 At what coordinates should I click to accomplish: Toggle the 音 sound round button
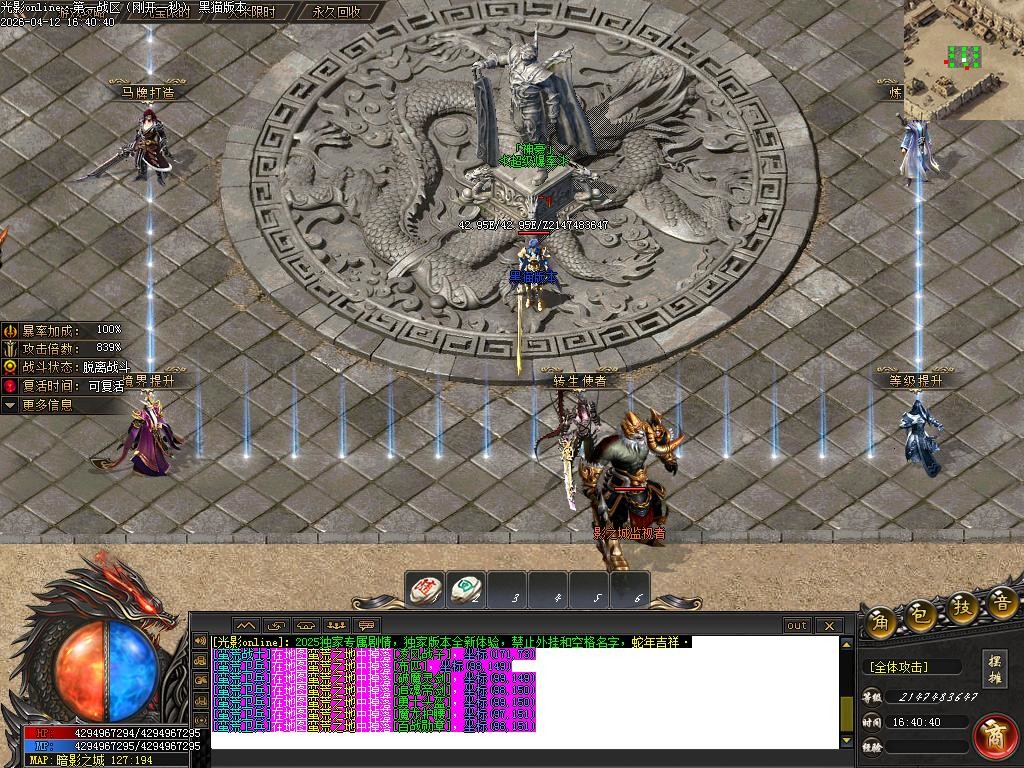coord(1002,603)
